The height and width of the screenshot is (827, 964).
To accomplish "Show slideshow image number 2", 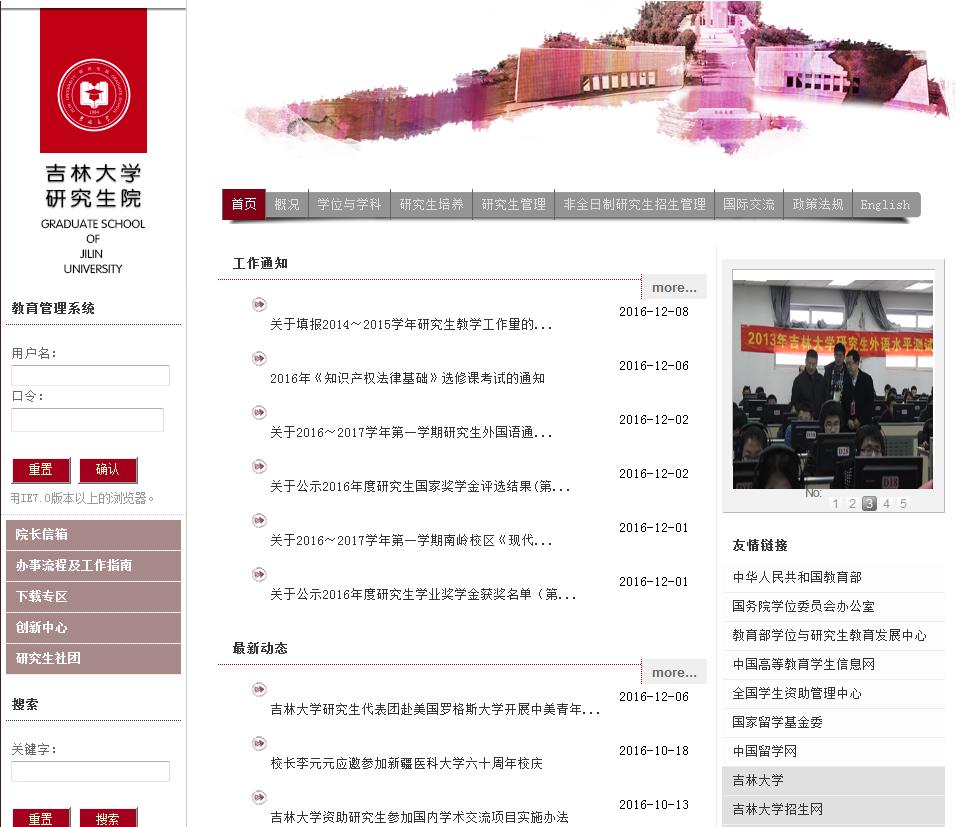I will [852, 504].
